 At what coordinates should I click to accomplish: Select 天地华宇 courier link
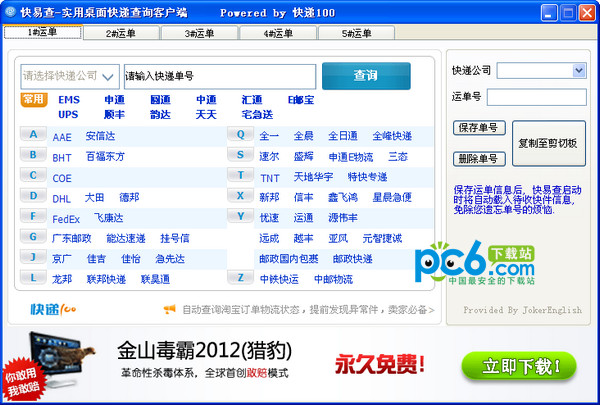(313, 177)
